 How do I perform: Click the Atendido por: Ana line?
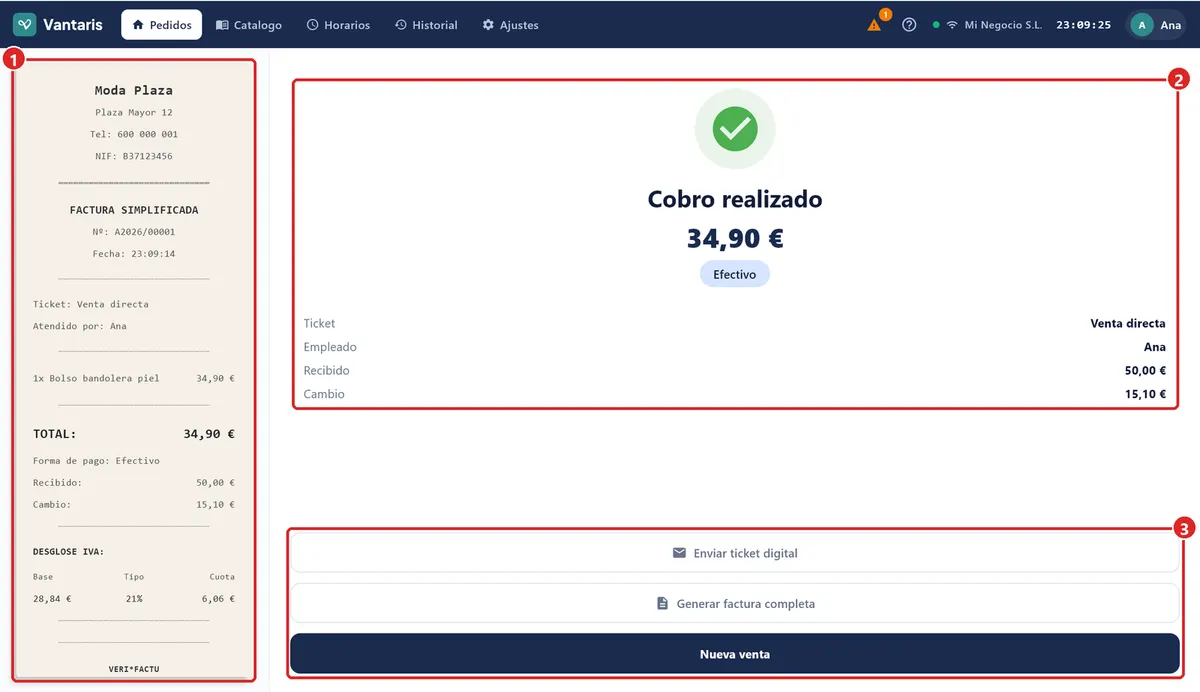80,326
